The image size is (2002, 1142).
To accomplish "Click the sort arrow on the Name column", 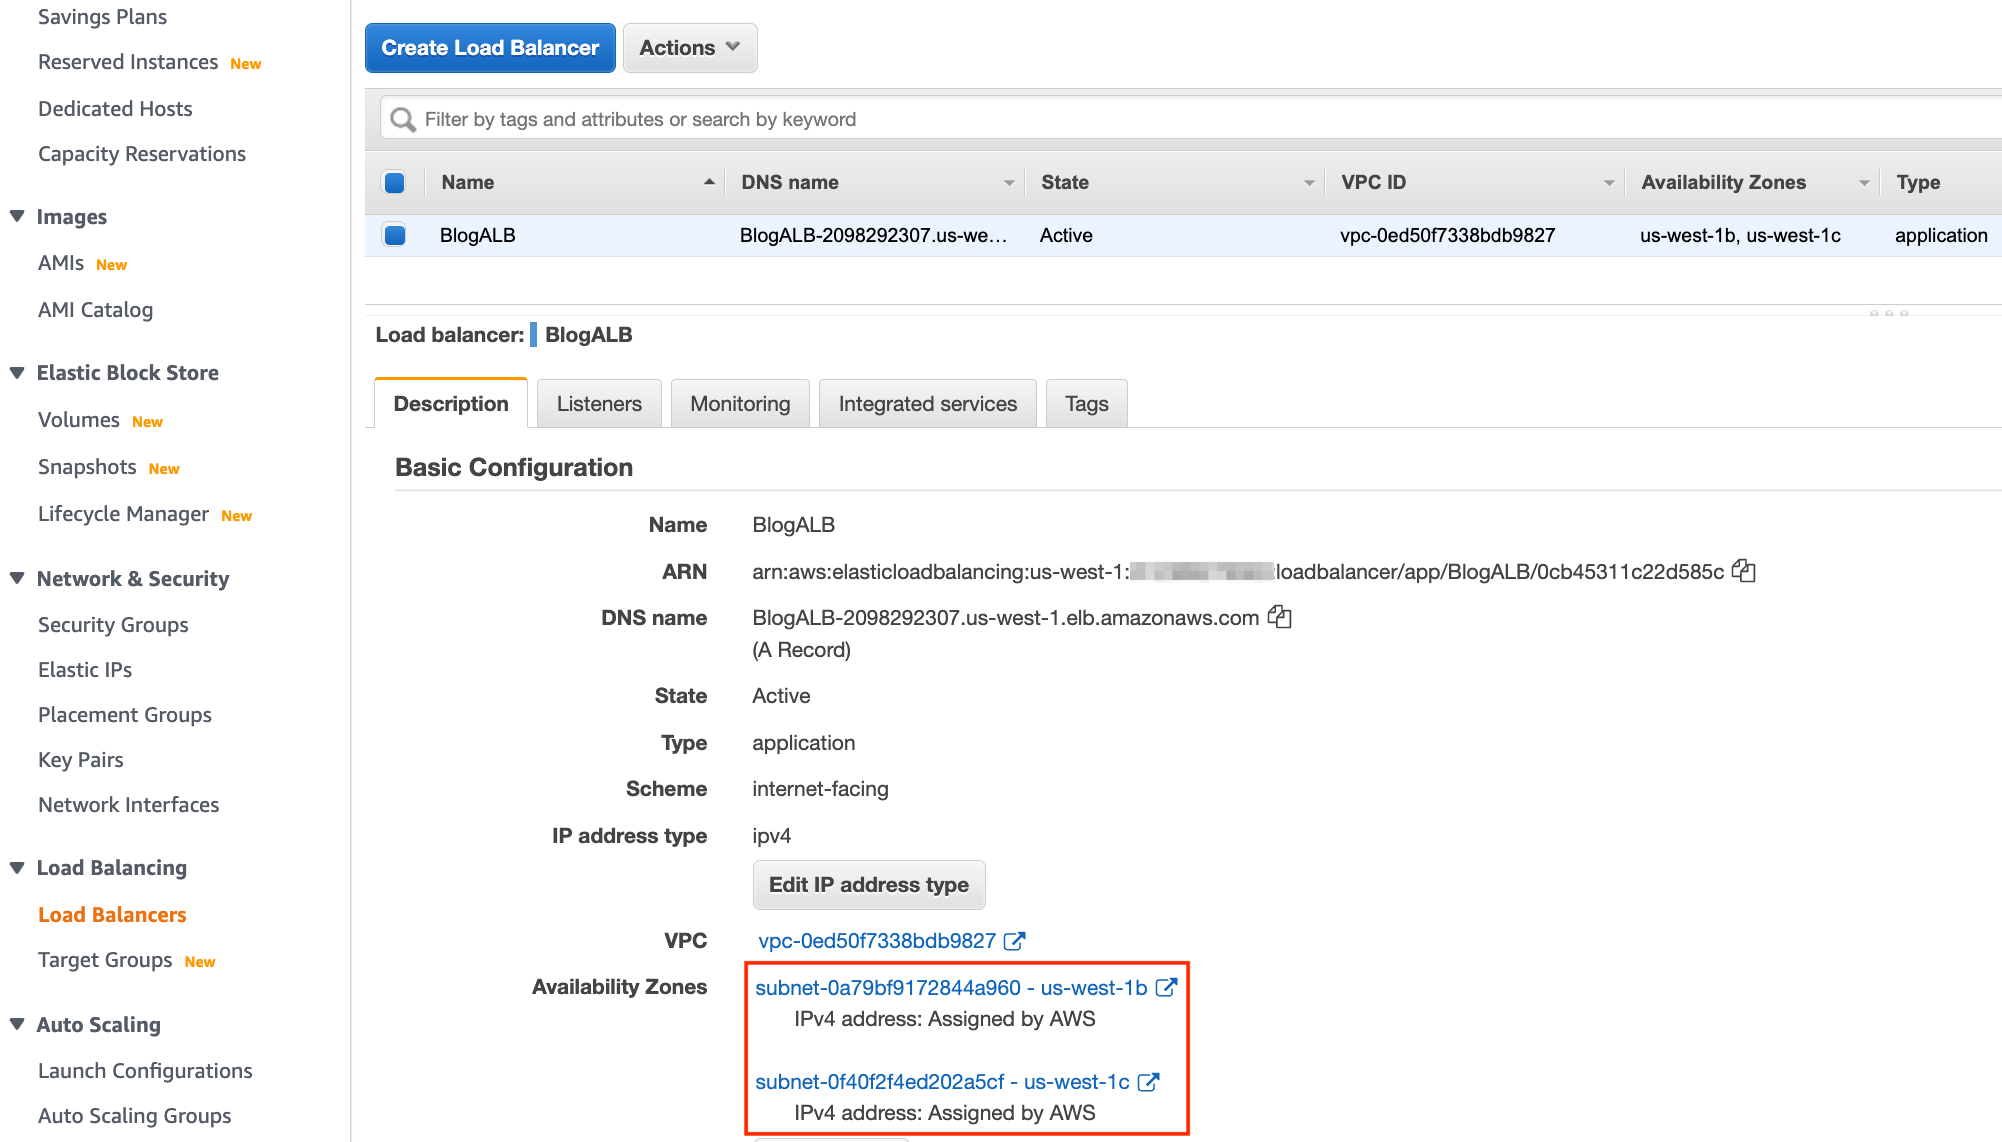I will 709,182.
